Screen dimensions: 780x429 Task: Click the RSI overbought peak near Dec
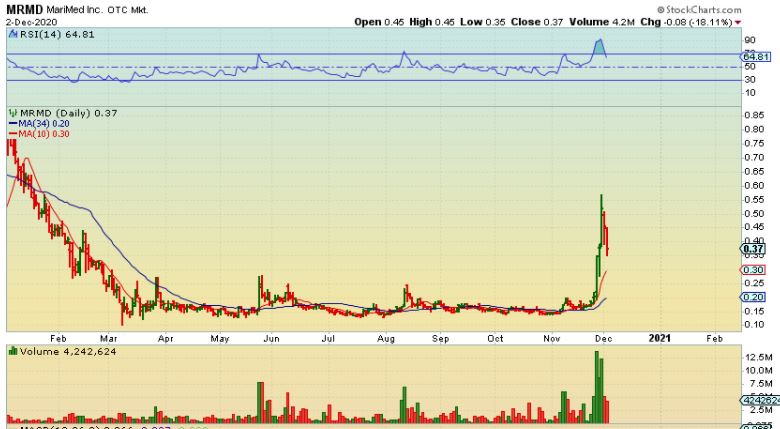[x=600, y=47]
